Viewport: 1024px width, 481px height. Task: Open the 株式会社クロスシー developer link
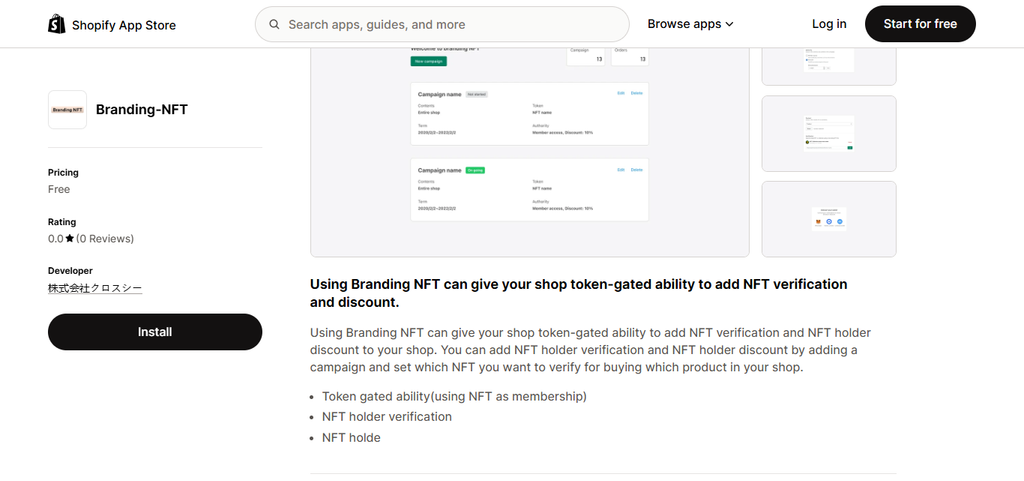click(95, 288)
